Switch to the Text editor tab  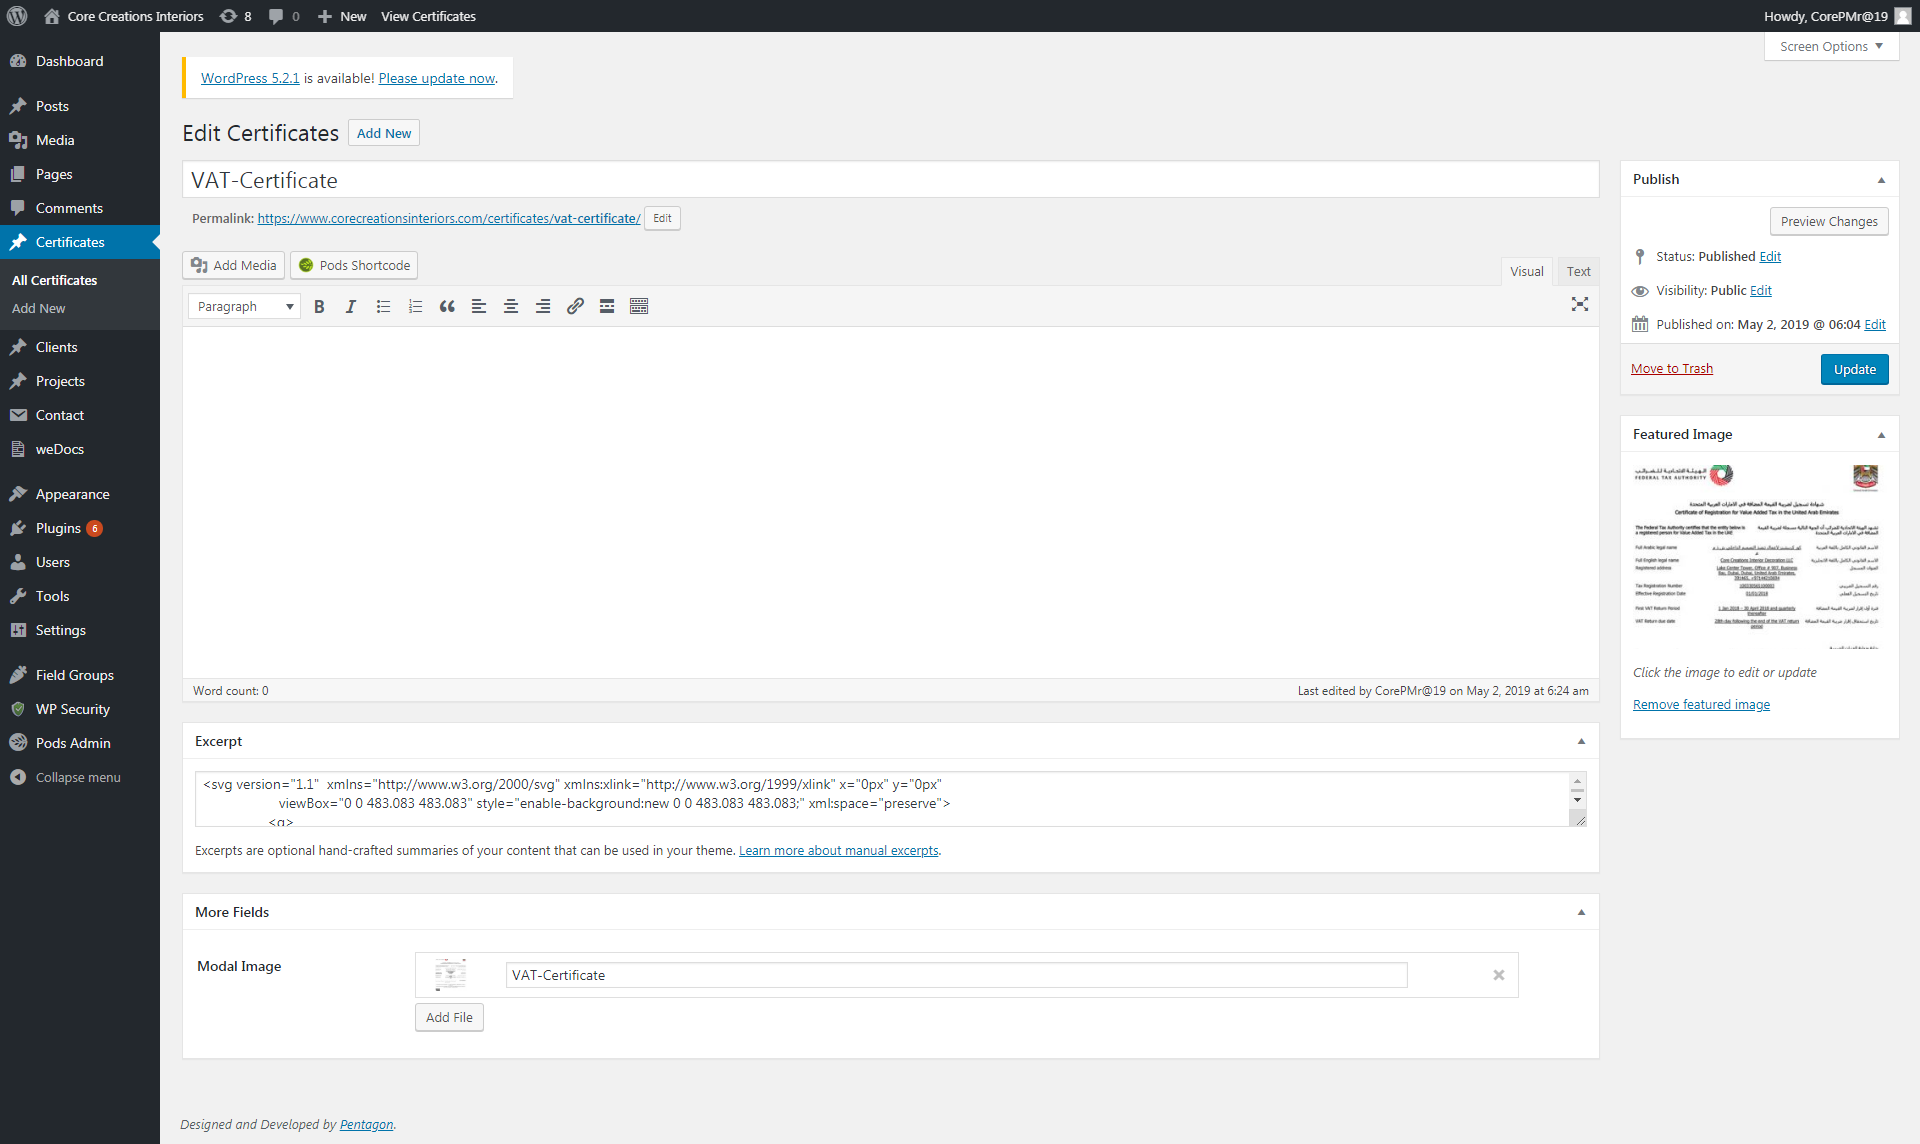tap(1578, 272)
